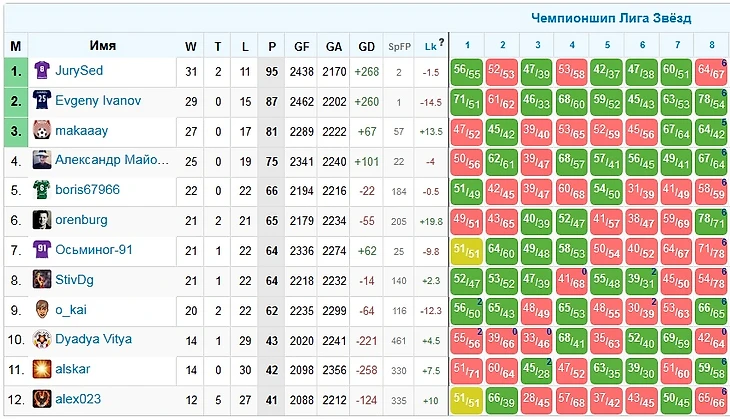The image size is (730, 419).
Task: Click Dyadya Vitya's soccer ball avatar
Action: 41,339
